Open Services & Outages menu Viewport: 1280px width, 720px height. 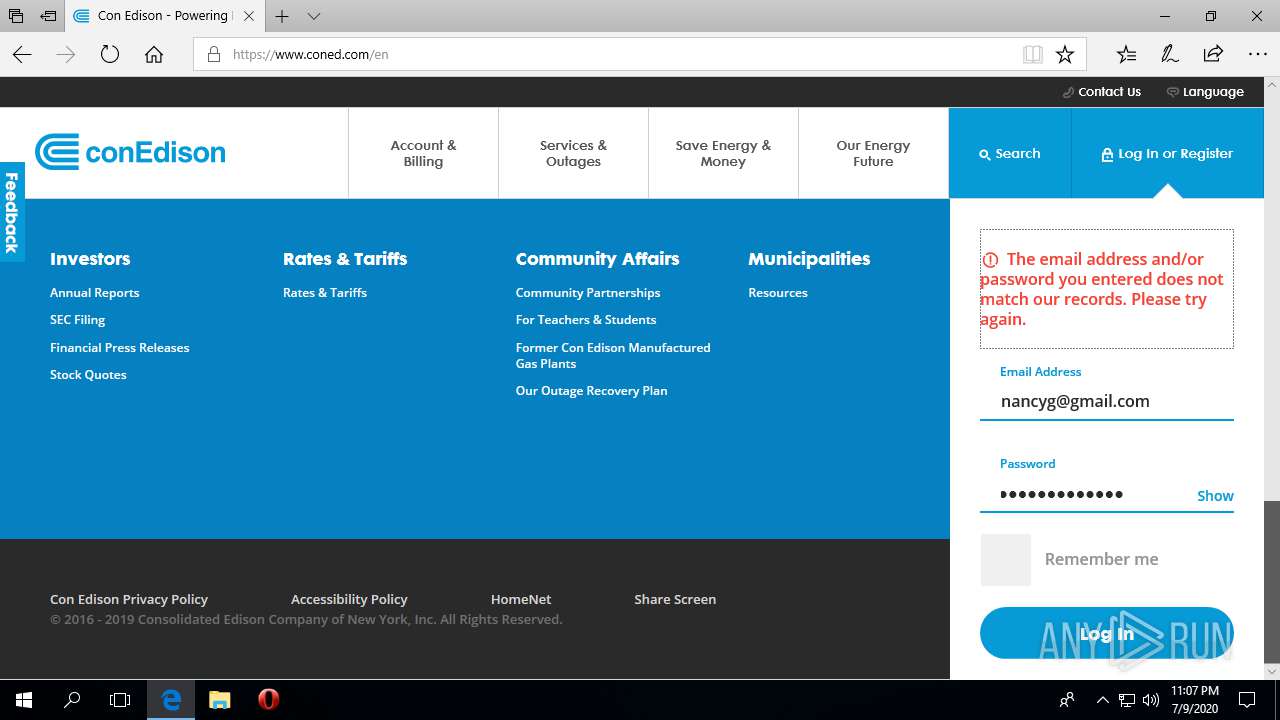(x=573, y=153)
